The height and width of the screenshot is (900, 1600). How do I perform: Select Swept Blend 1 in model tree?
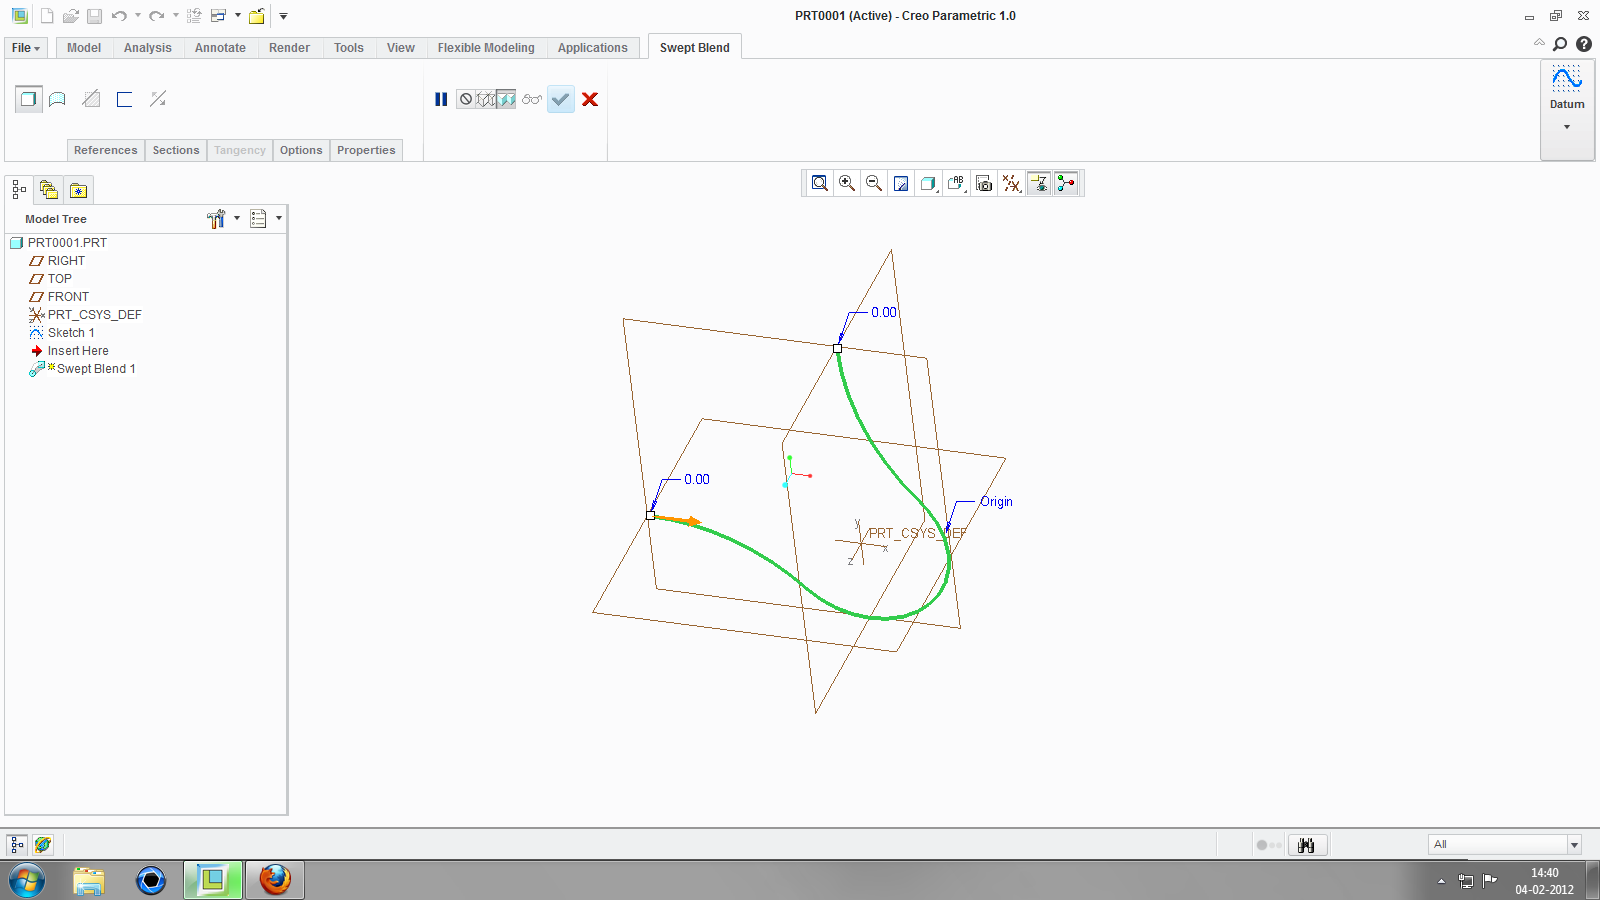click(96, 369)
